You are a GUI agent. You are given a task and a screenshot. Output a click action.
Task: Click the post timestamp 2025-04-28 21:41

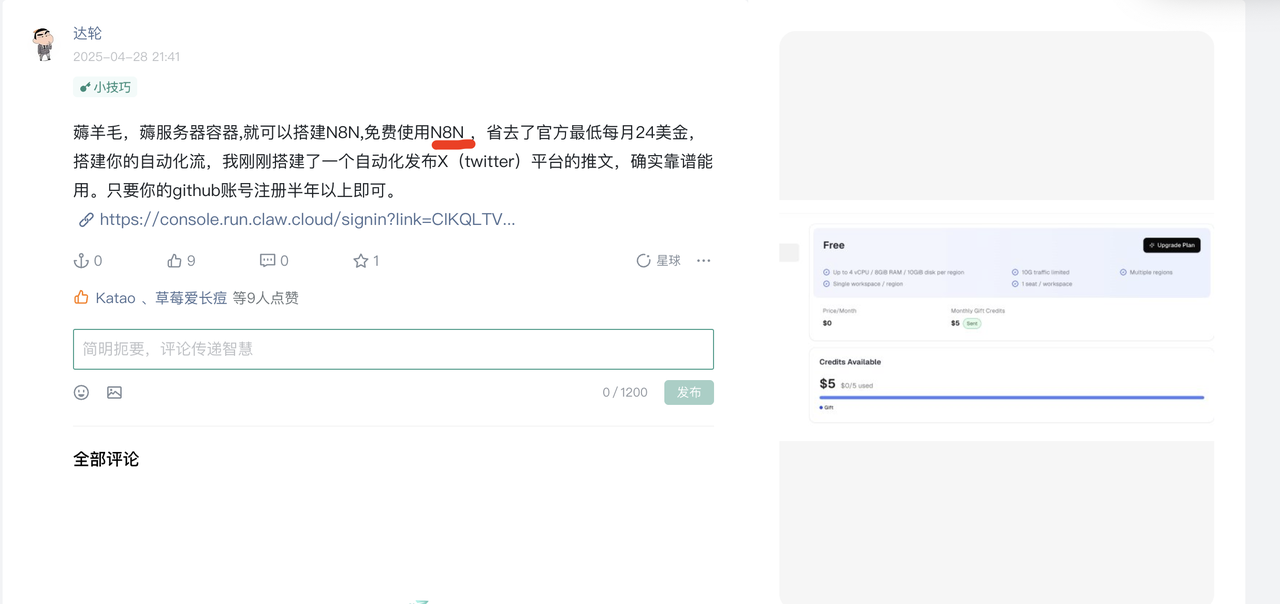pos(126,57)
